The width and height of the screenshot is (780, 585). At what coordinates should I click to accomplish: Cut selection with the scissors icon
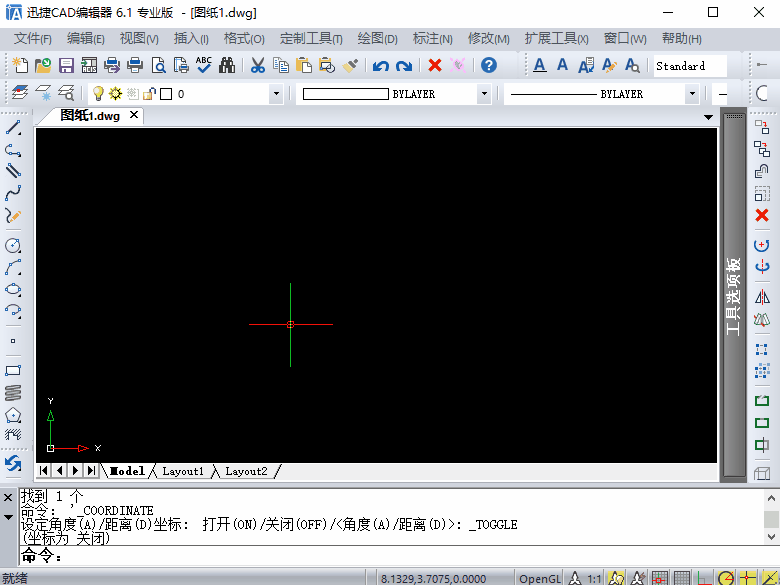pyautogui.click(x=258, y=65)
